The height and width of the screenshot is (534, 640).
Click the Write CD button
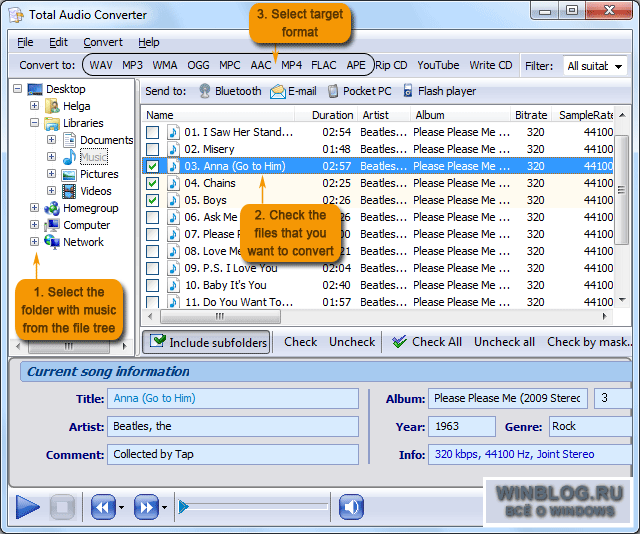click(491, 65)
